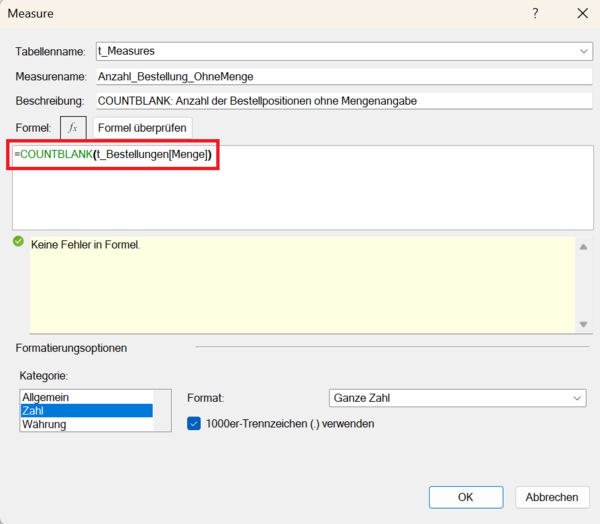Open the Format dropdown showing Ganze Zahl

(457, 398)
